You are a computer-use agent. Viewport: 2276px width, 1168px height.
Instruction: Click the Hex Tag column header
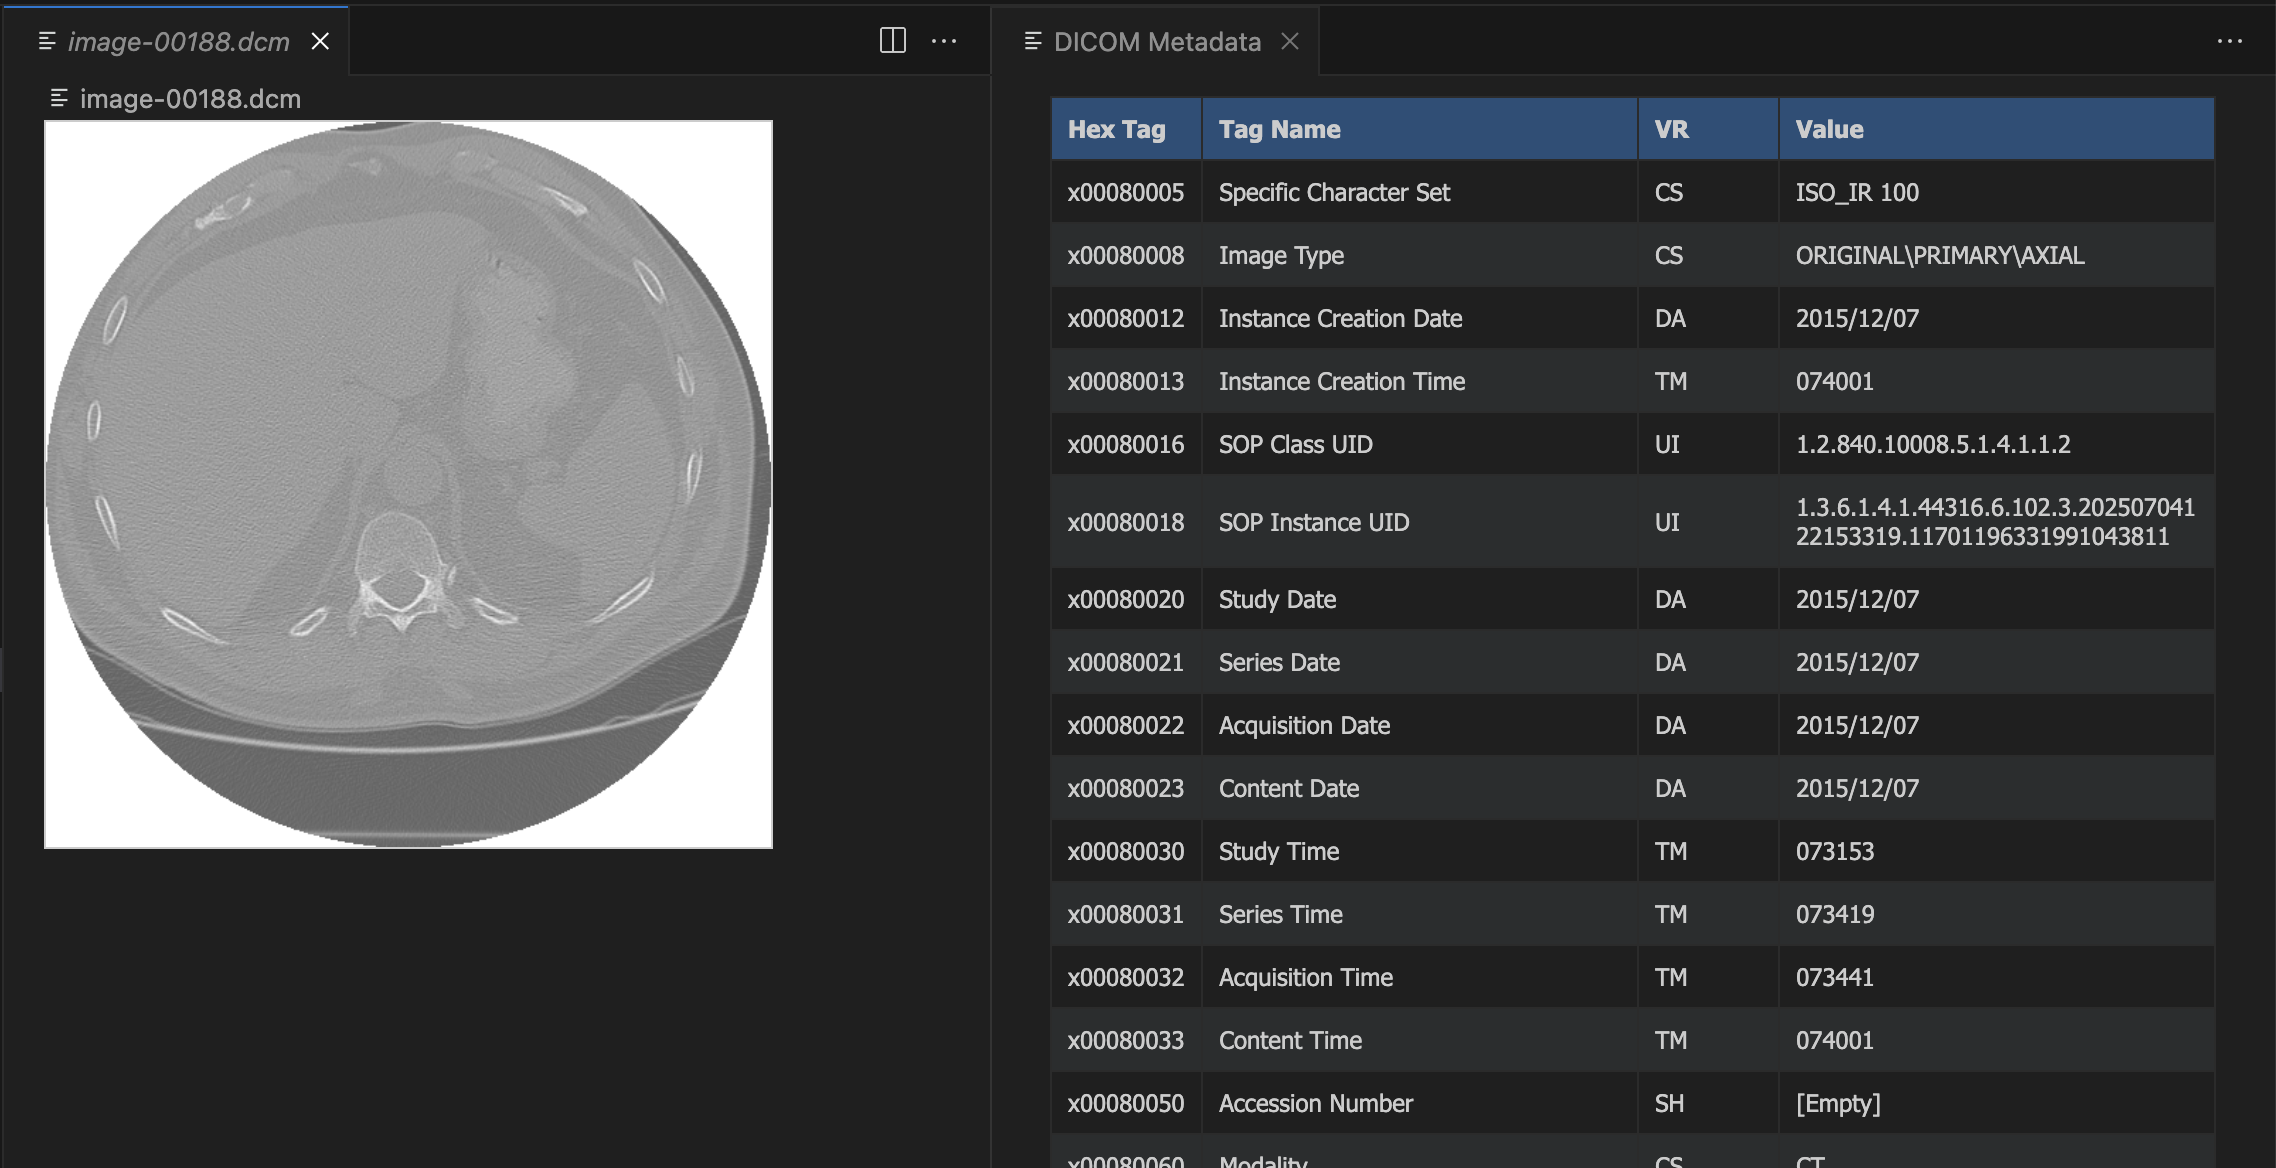[x=1116, y=129]
